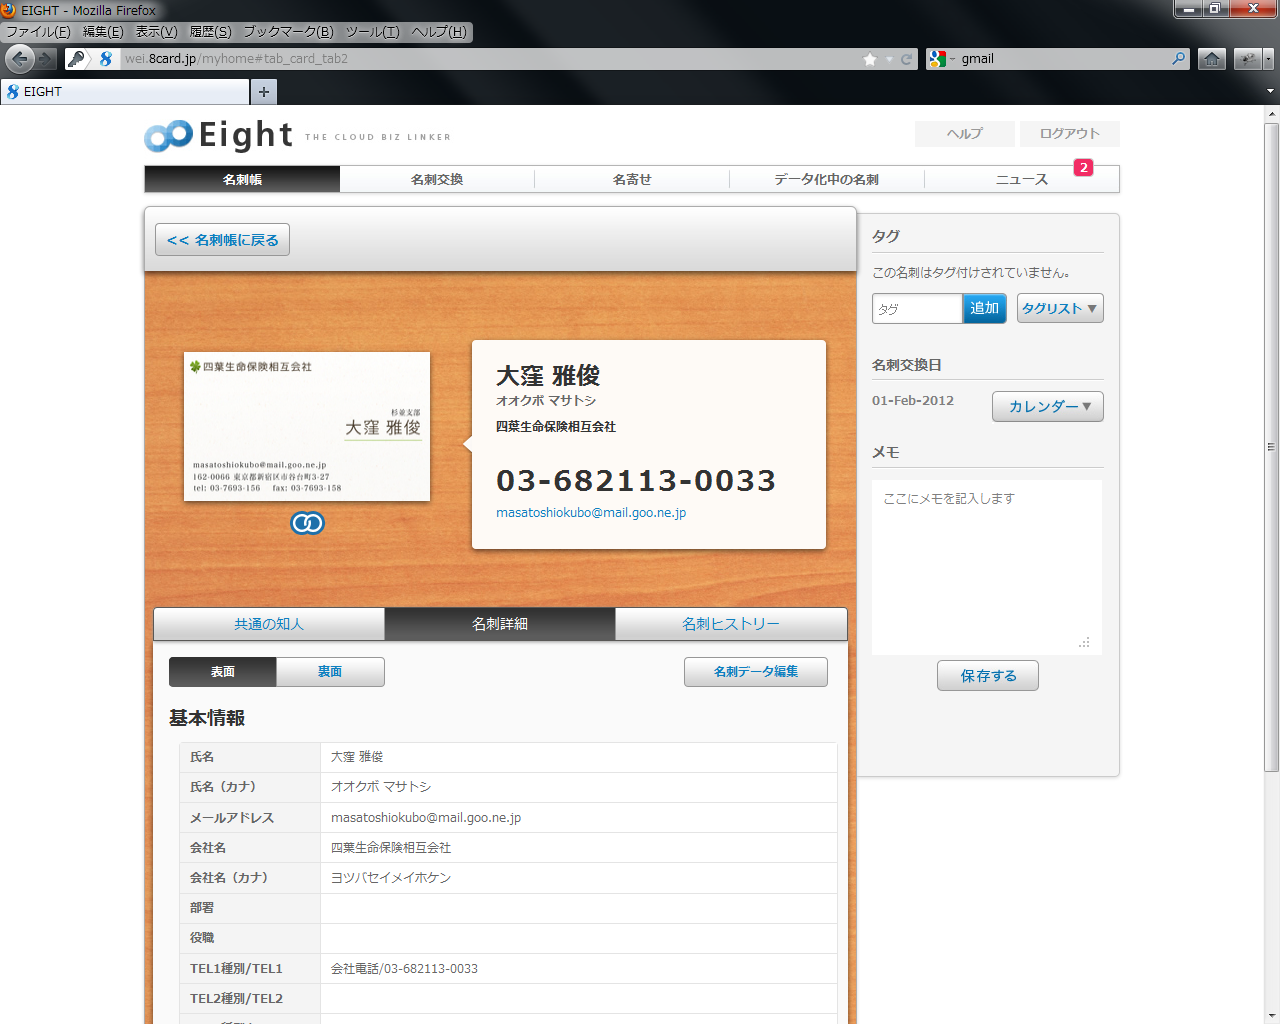Click the 名刺データ編集 button

[756, 672]
